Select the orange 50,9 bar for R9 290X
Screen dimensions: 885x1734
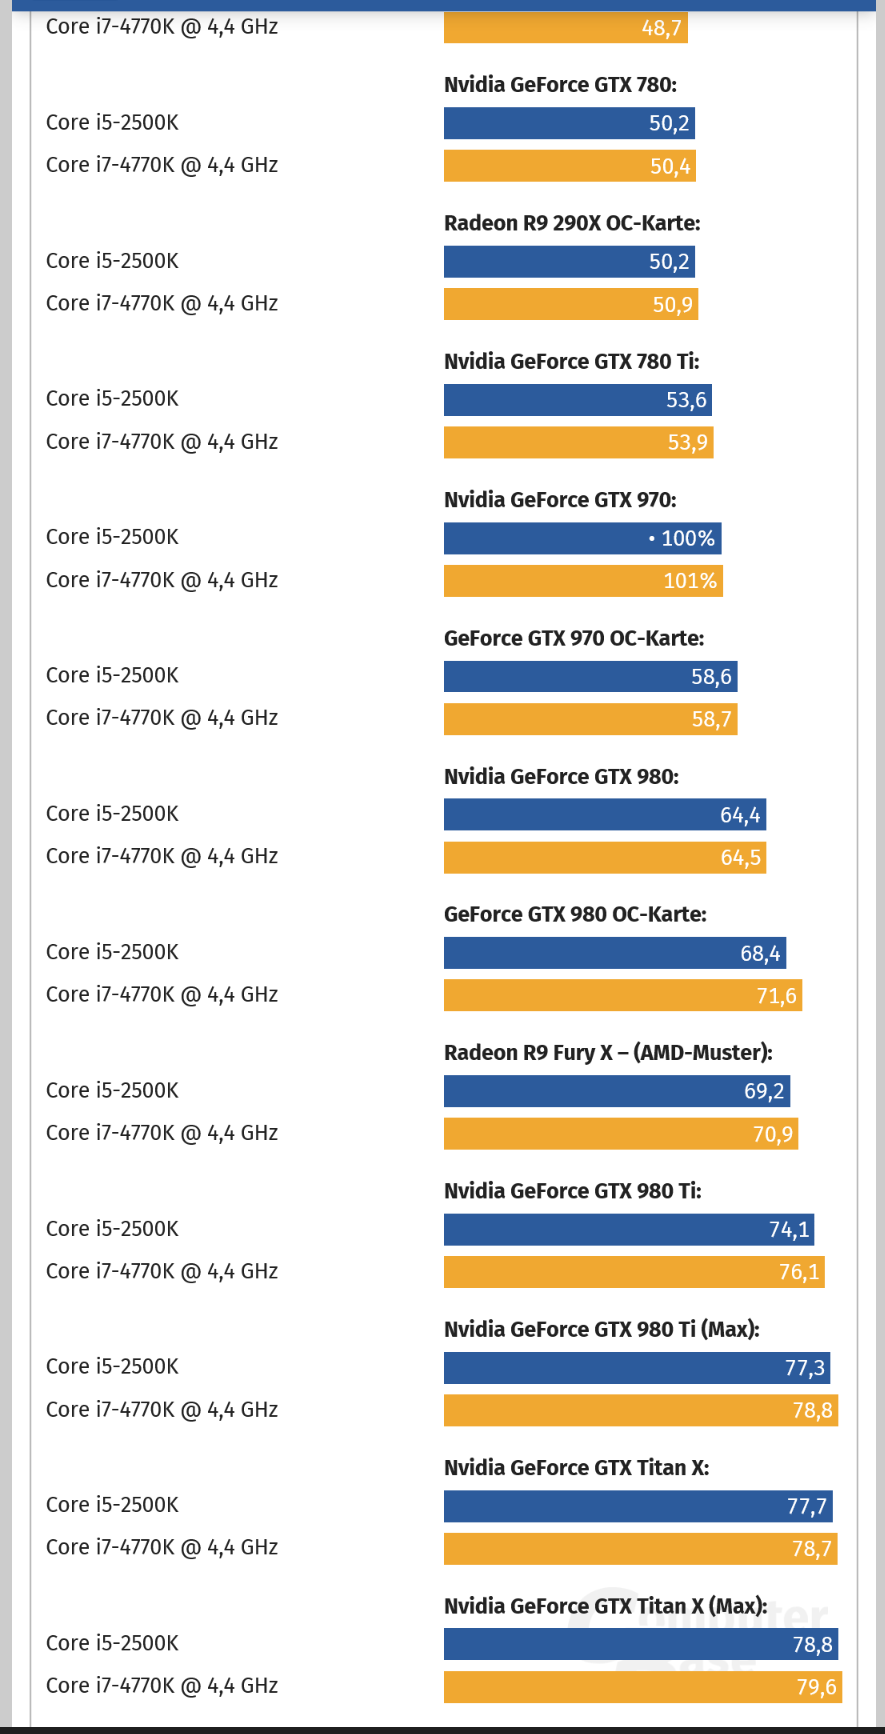pyautogui.click(x=570, y=304)
